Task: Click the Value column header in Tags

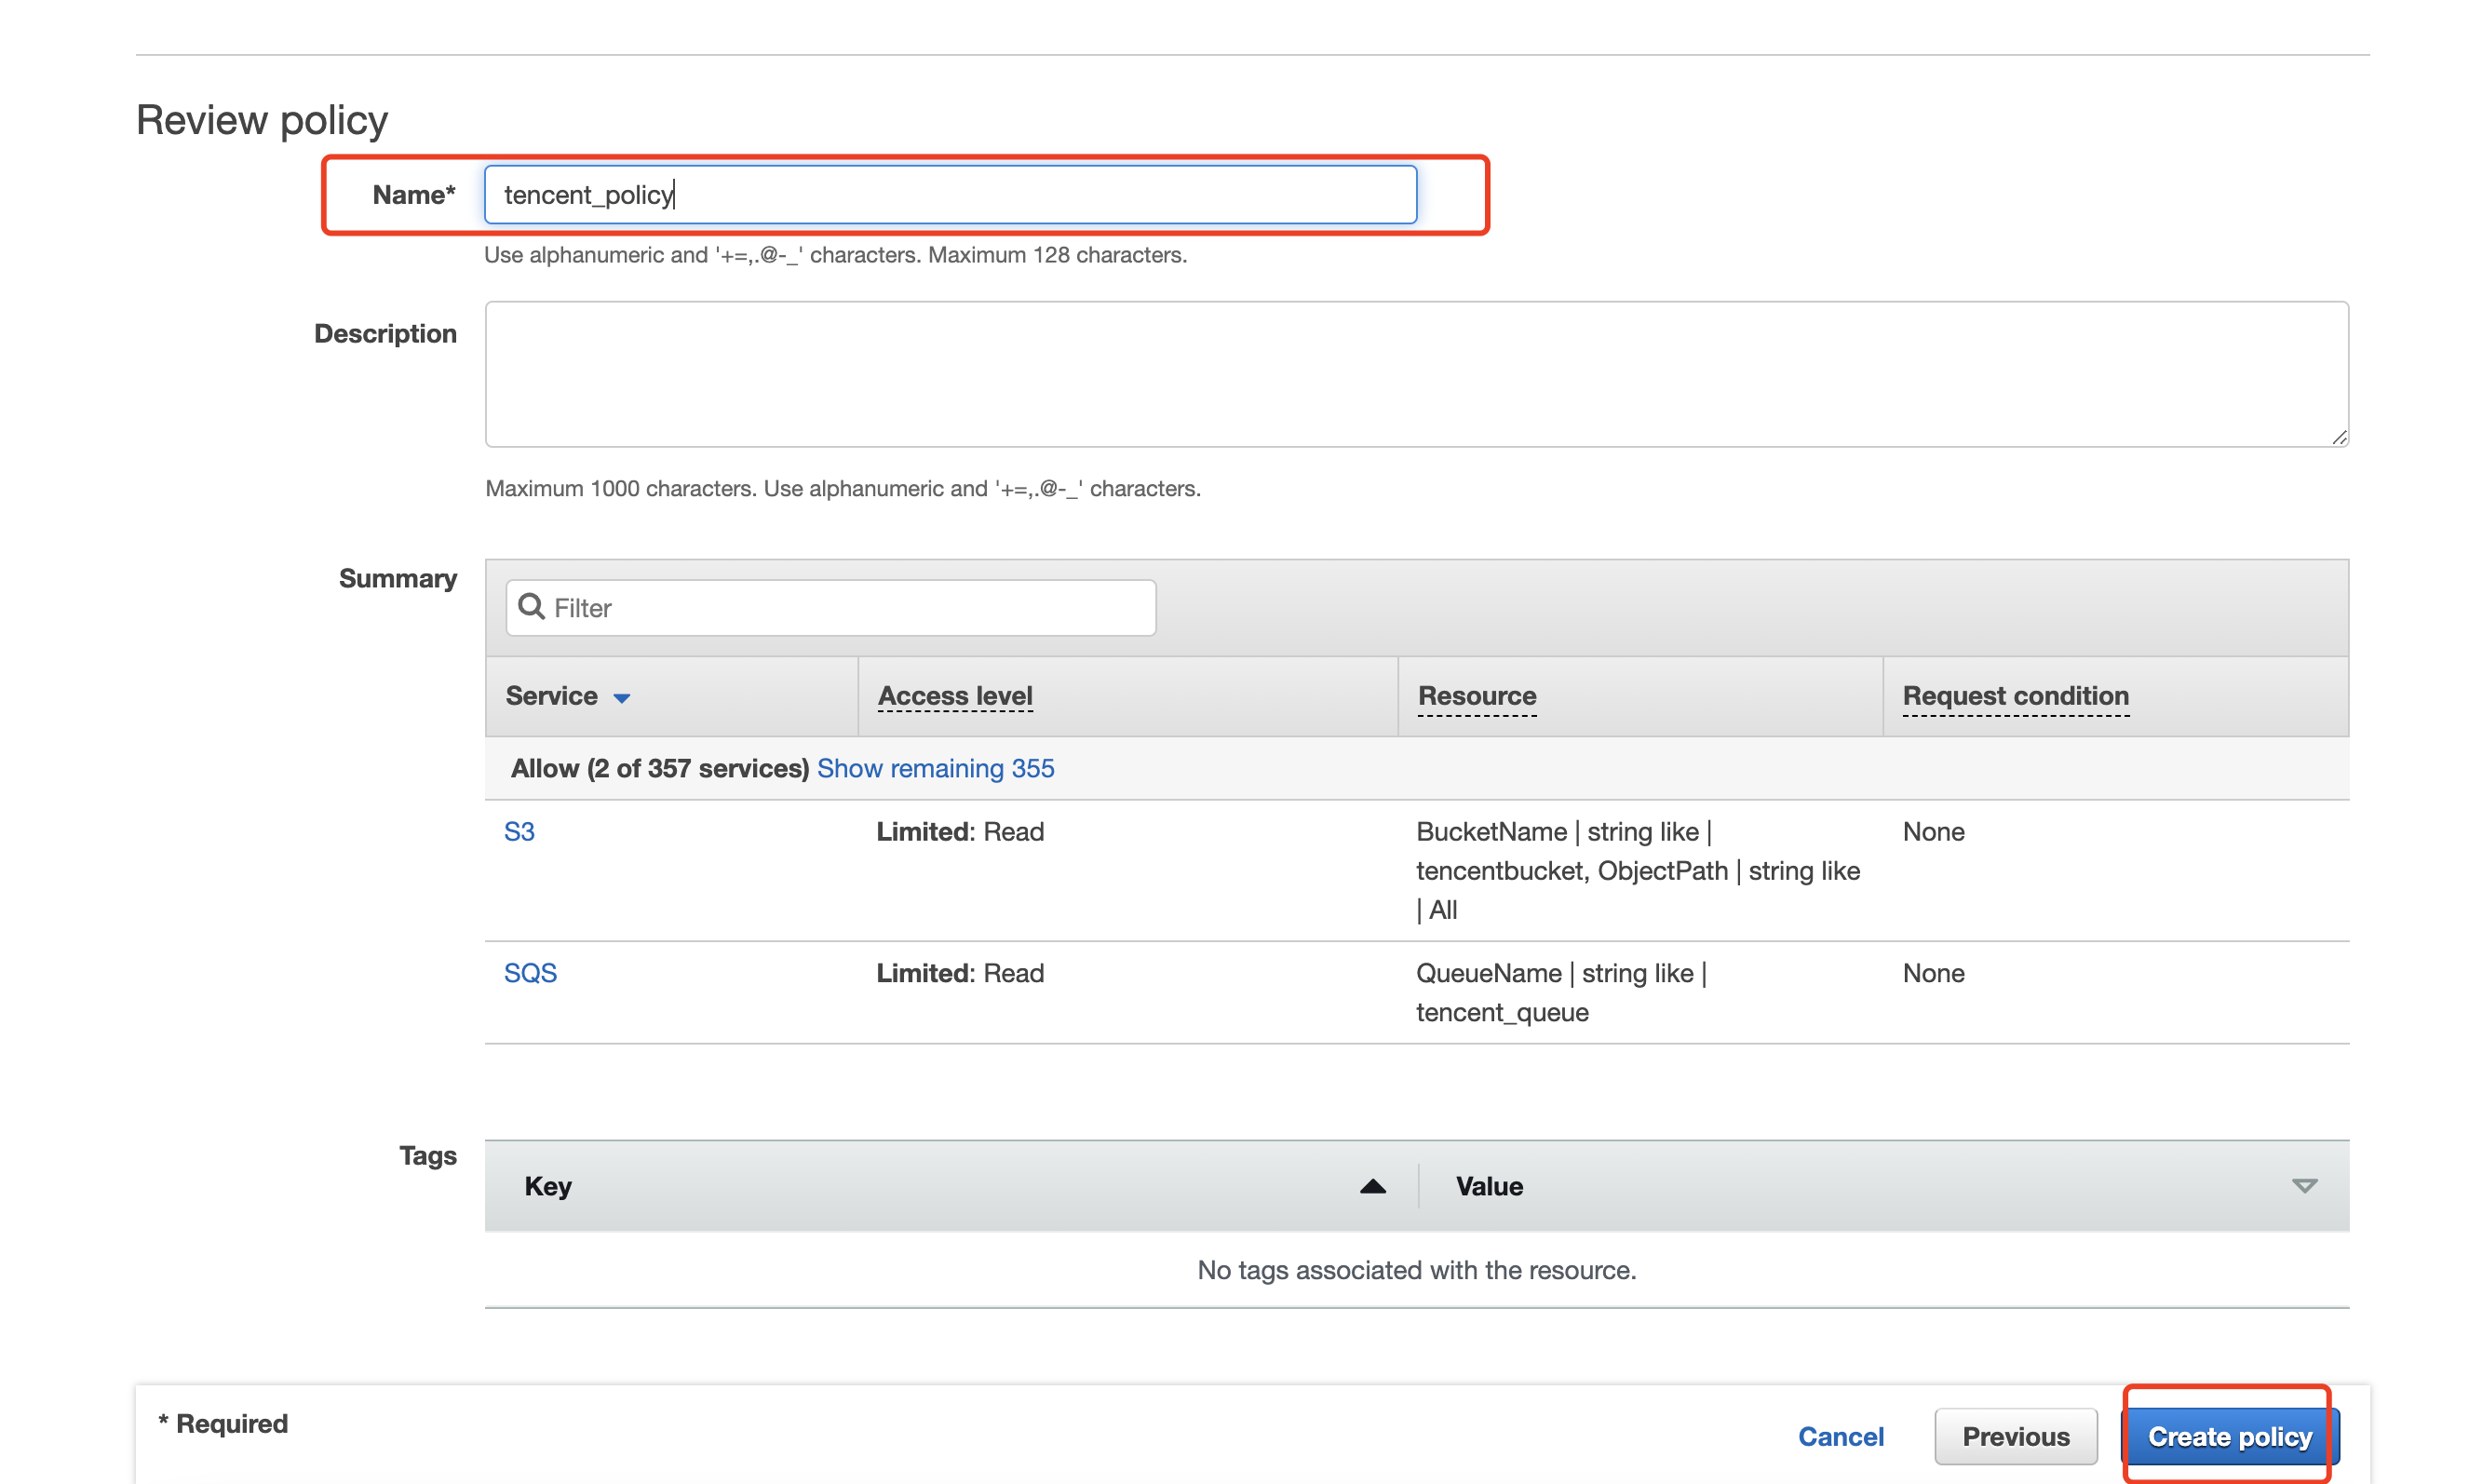Action: pos(1488,1186)
